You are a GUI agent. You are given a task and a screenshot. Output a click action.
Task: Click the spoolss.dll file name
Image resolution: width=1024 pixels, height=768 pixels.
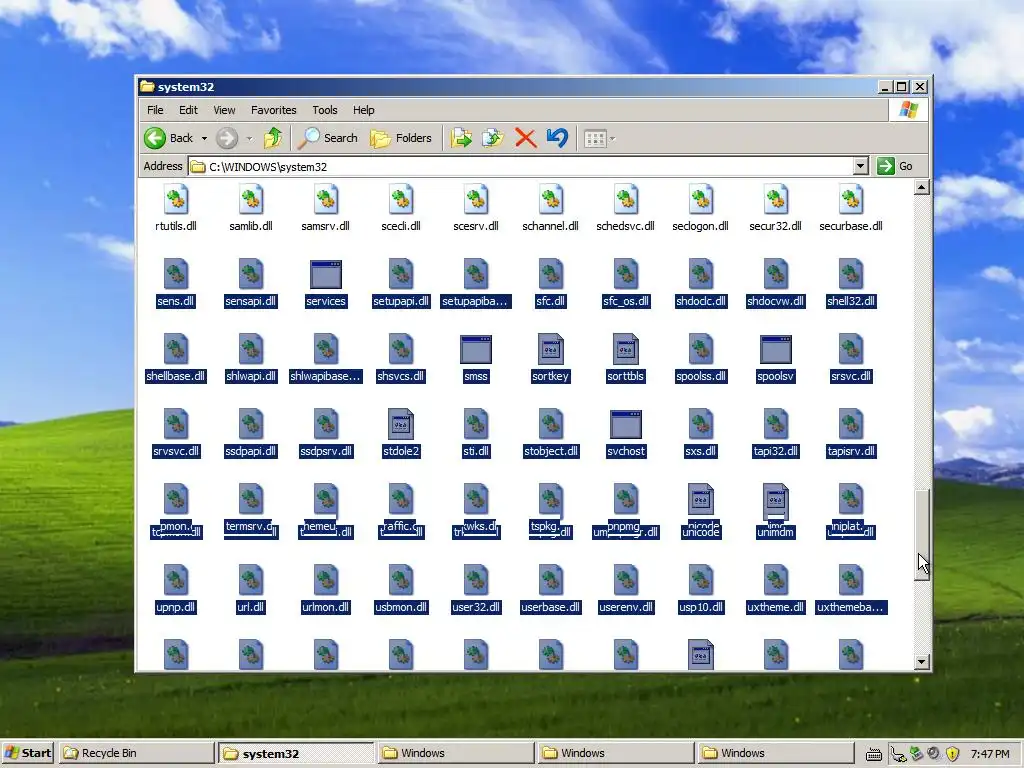[x=701, y=376]
